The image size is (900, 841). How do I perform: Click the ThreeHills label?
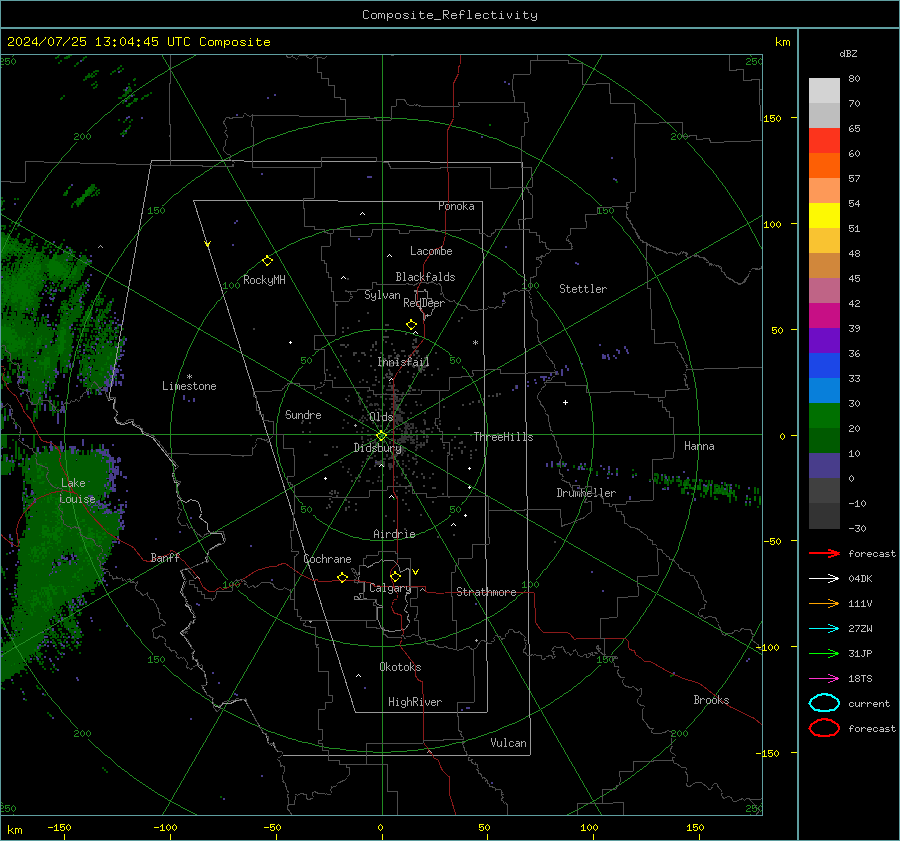503,437
